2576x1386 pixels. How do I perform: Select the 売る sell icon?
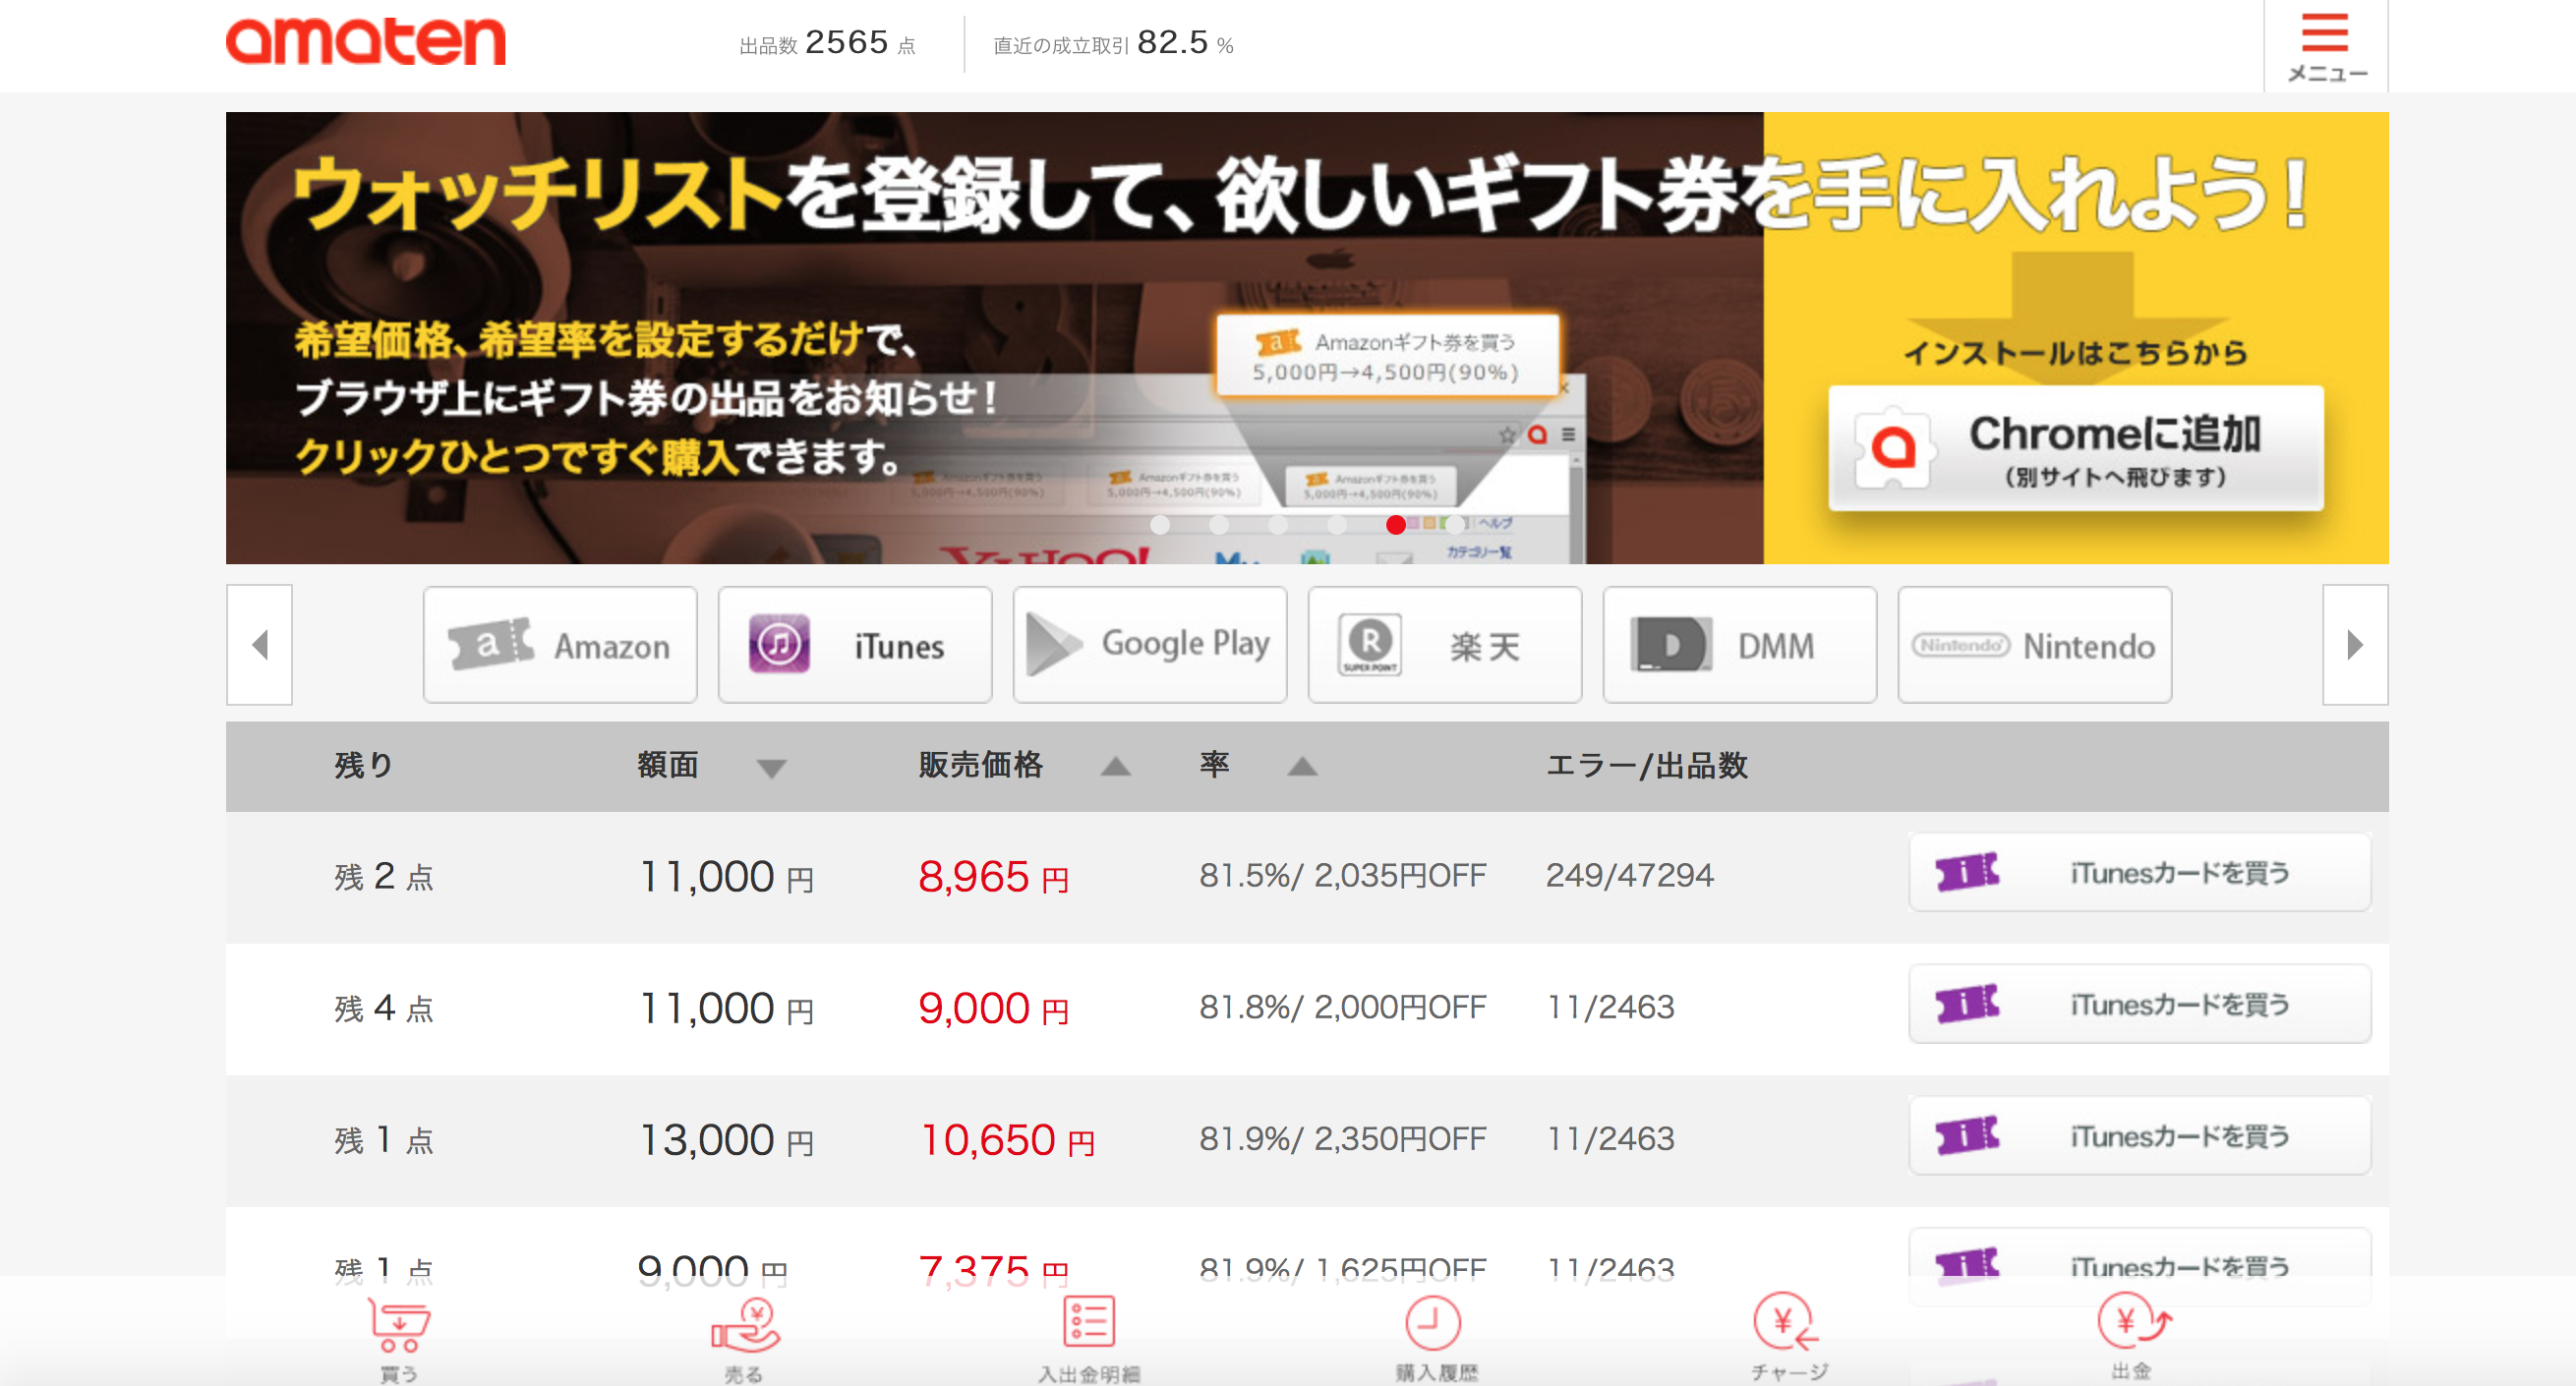(745, 1330)
